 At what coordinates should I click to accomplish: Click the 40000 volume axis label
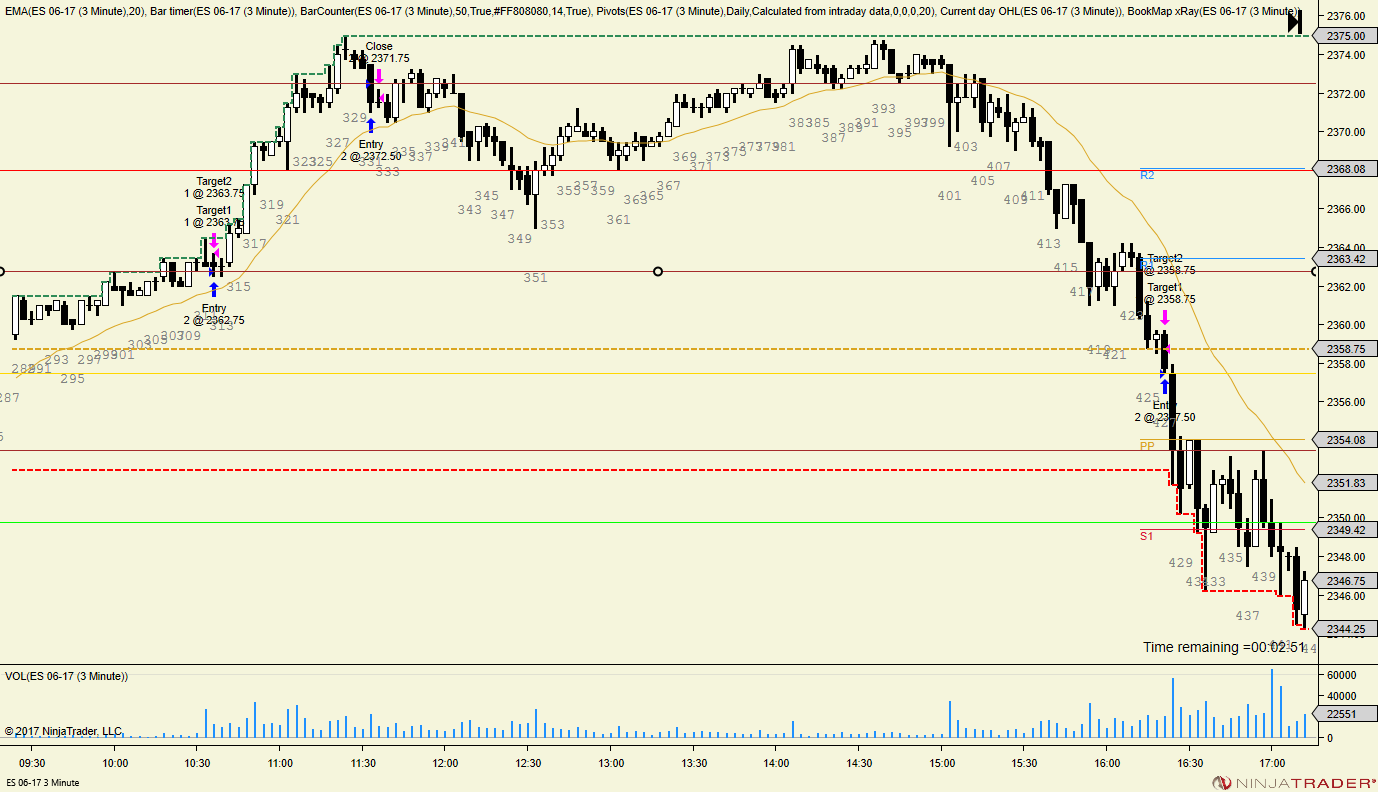(1342, 697)
